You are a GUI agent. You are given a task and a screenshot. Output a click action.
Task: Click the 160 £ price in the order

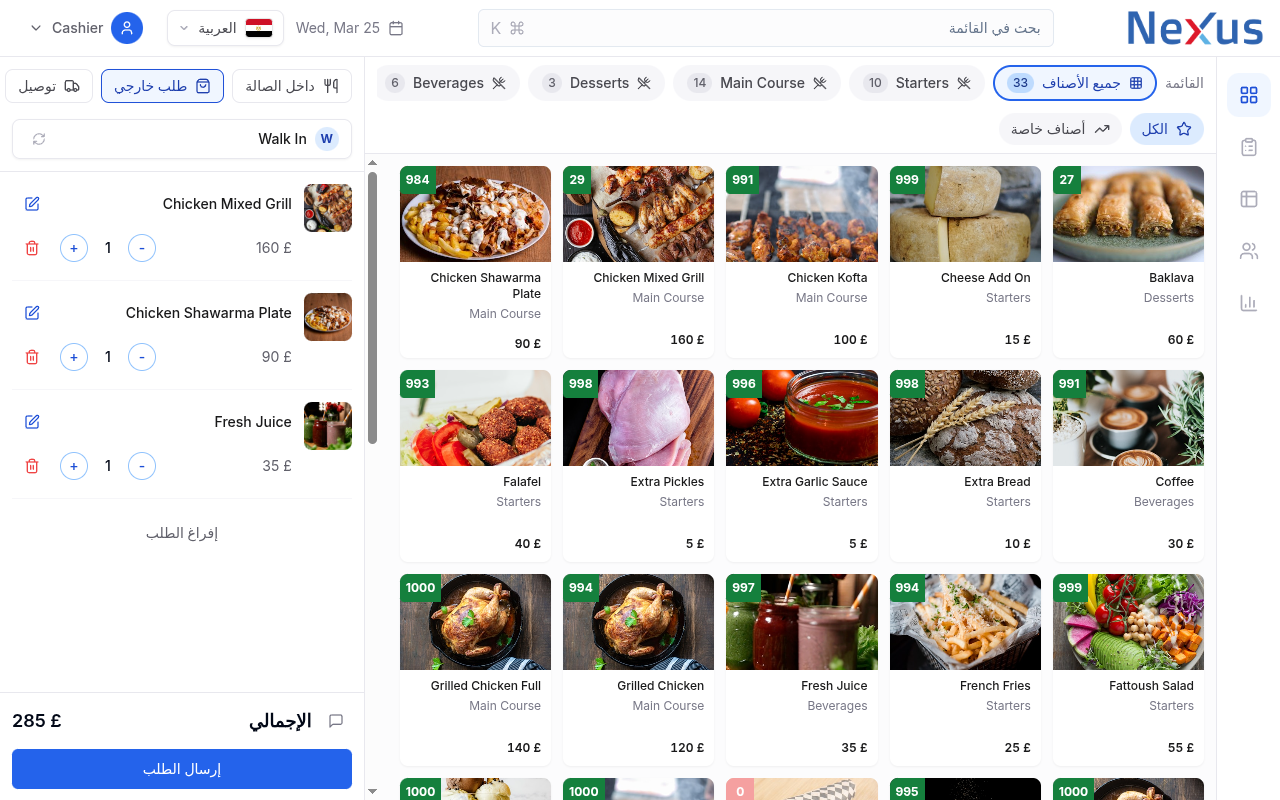coord(274,248)
